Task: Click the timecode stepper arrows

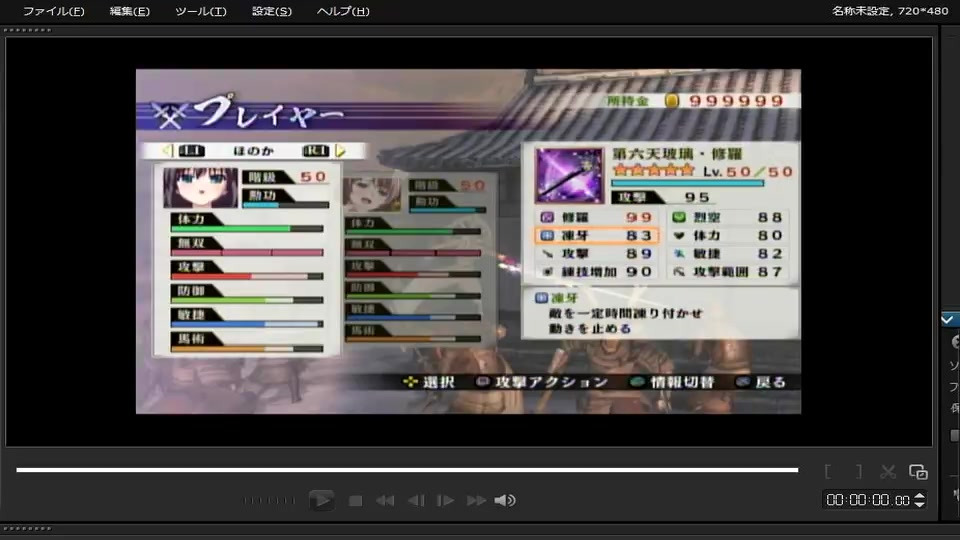Action: [919, 500]
